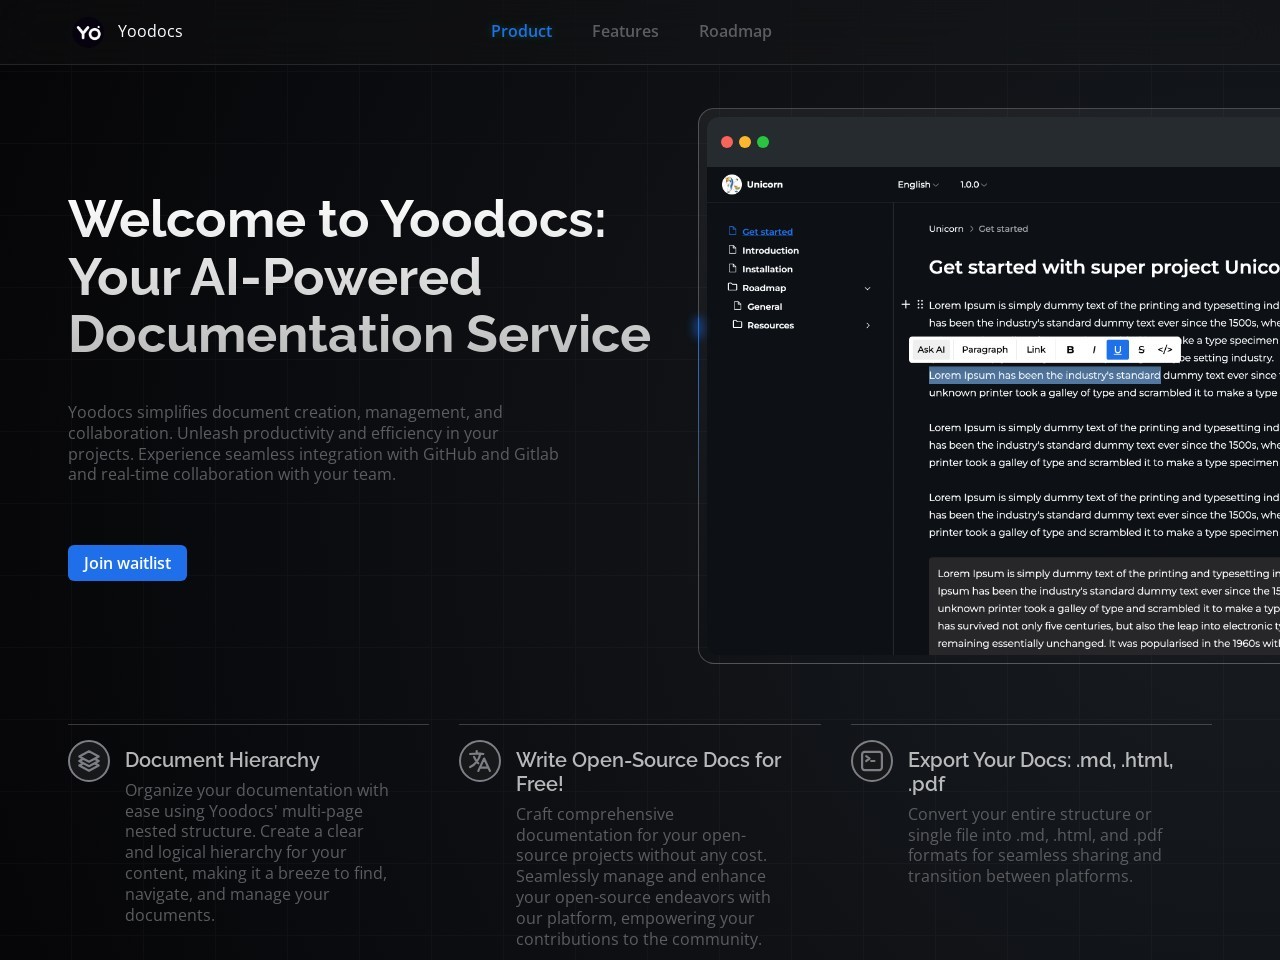This screenshot has width=1280, height=960.
Task: Select Get started in the sidebar
Action: 767,232
